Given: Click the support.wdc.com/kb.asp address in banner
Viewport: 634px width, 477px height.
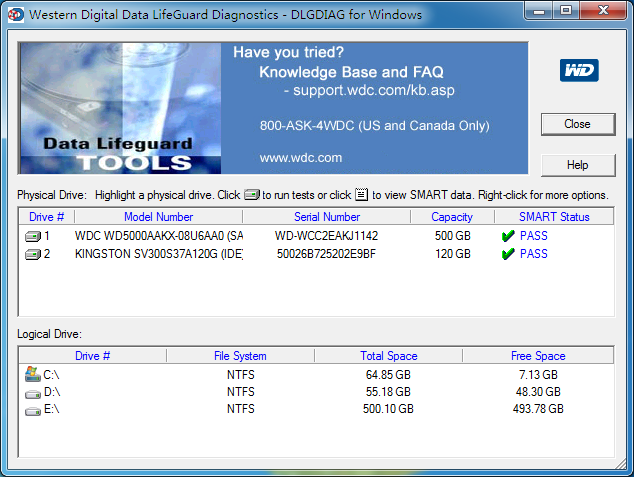Looking at the screenshot, I should (374, 90).
